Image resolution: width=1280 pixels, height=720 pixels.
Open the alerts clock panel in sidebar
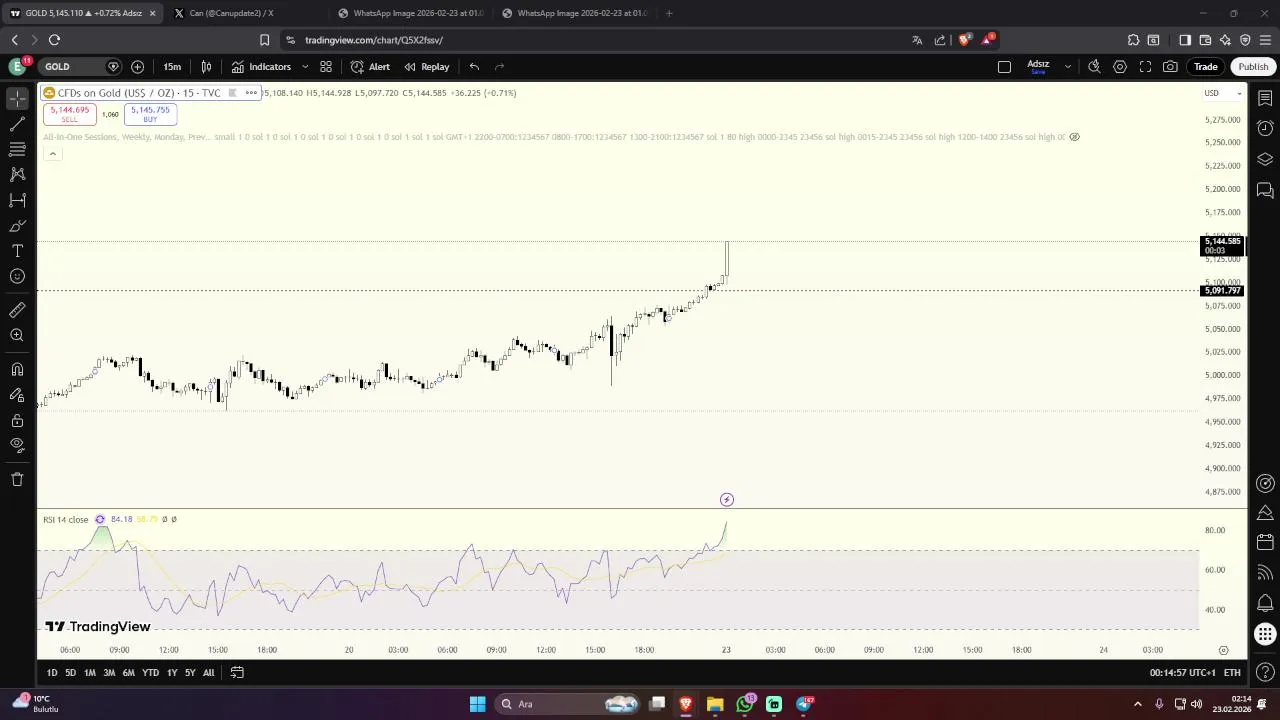pos(1265,128)
